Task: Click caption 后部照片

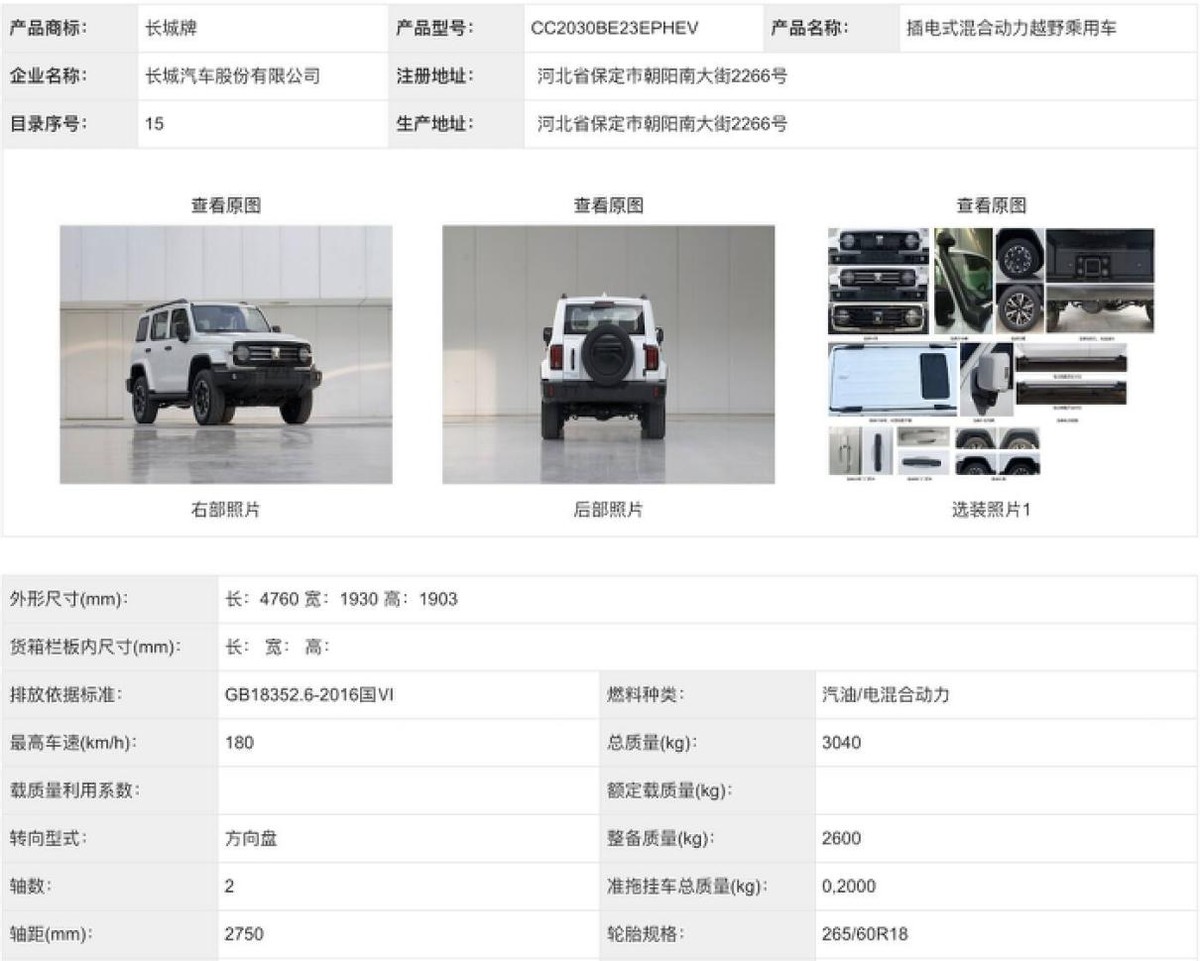Action: 608,510
